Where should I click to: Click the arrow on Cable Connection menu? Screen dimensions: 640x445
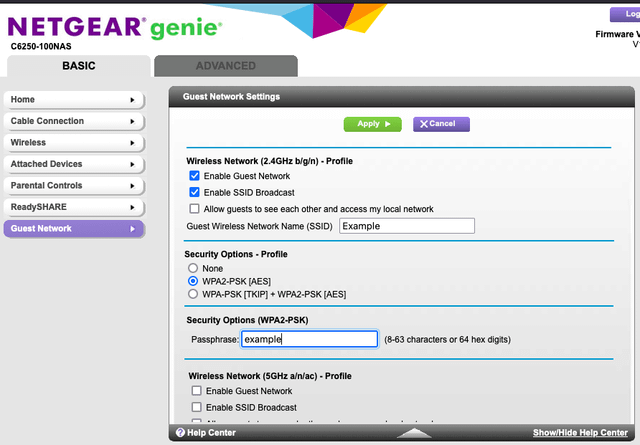click(132, 121)
